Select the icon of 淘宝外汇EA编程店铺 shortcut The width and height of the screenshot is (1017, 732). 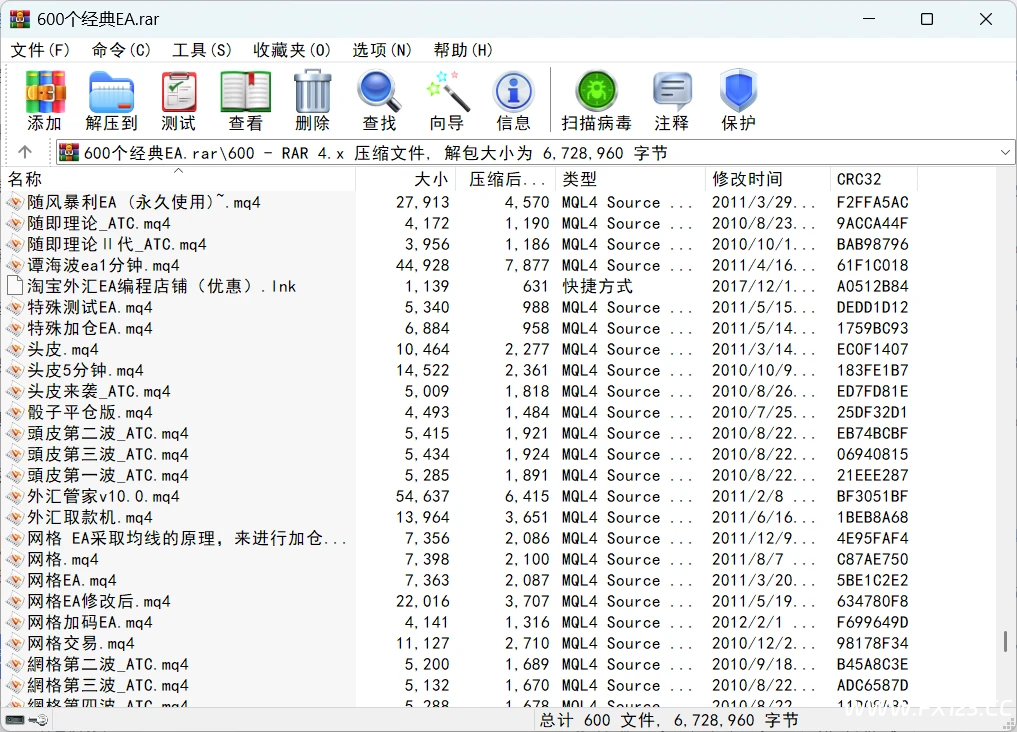click(15, 286)
